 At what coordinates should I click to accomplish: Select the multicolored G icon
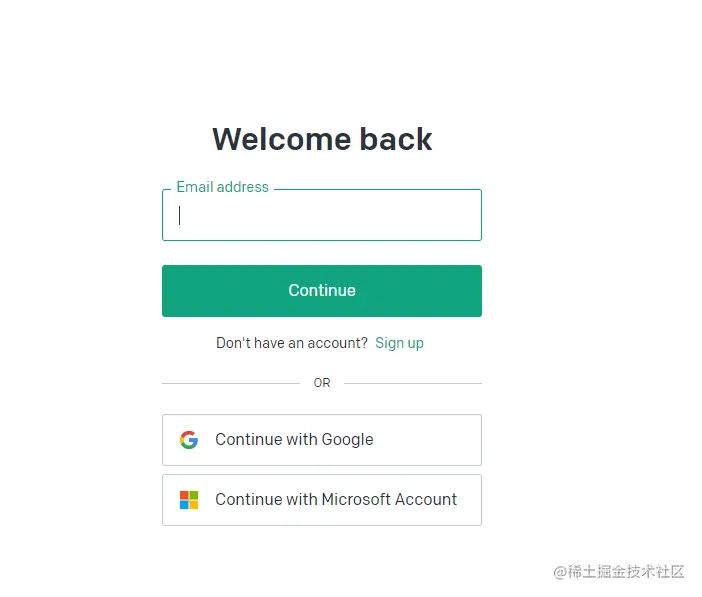coord(189,440)
